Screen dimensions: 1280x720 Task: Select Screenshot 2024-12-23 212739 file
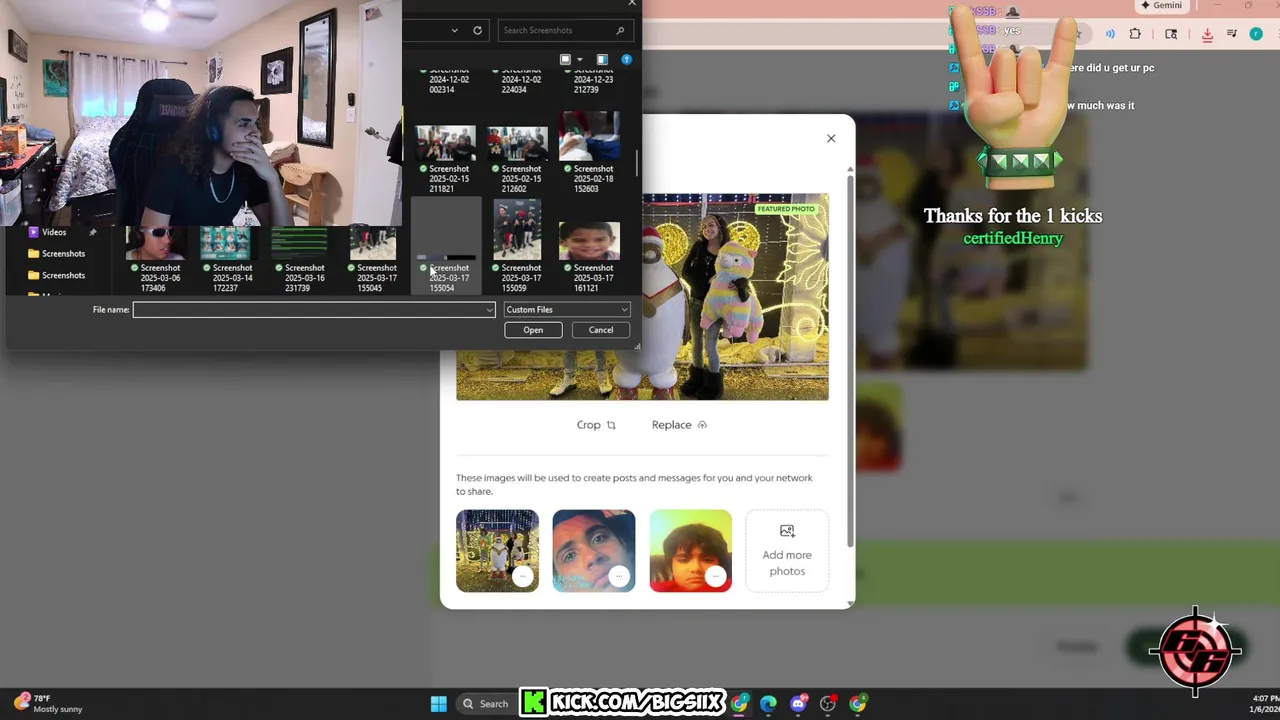pos(592,80)
